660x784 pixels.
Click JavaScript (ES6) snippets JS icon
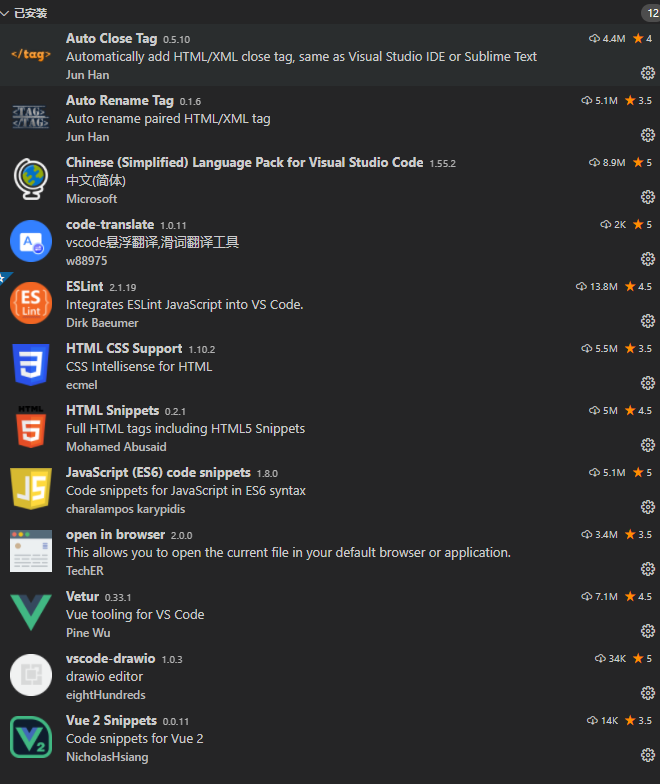coord(31,489)
